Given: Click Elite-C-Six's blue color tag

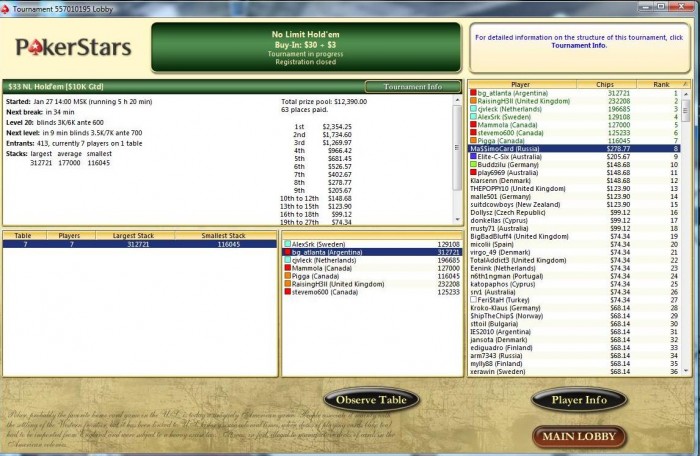Looking at the screenshot, I should (473, 157).
